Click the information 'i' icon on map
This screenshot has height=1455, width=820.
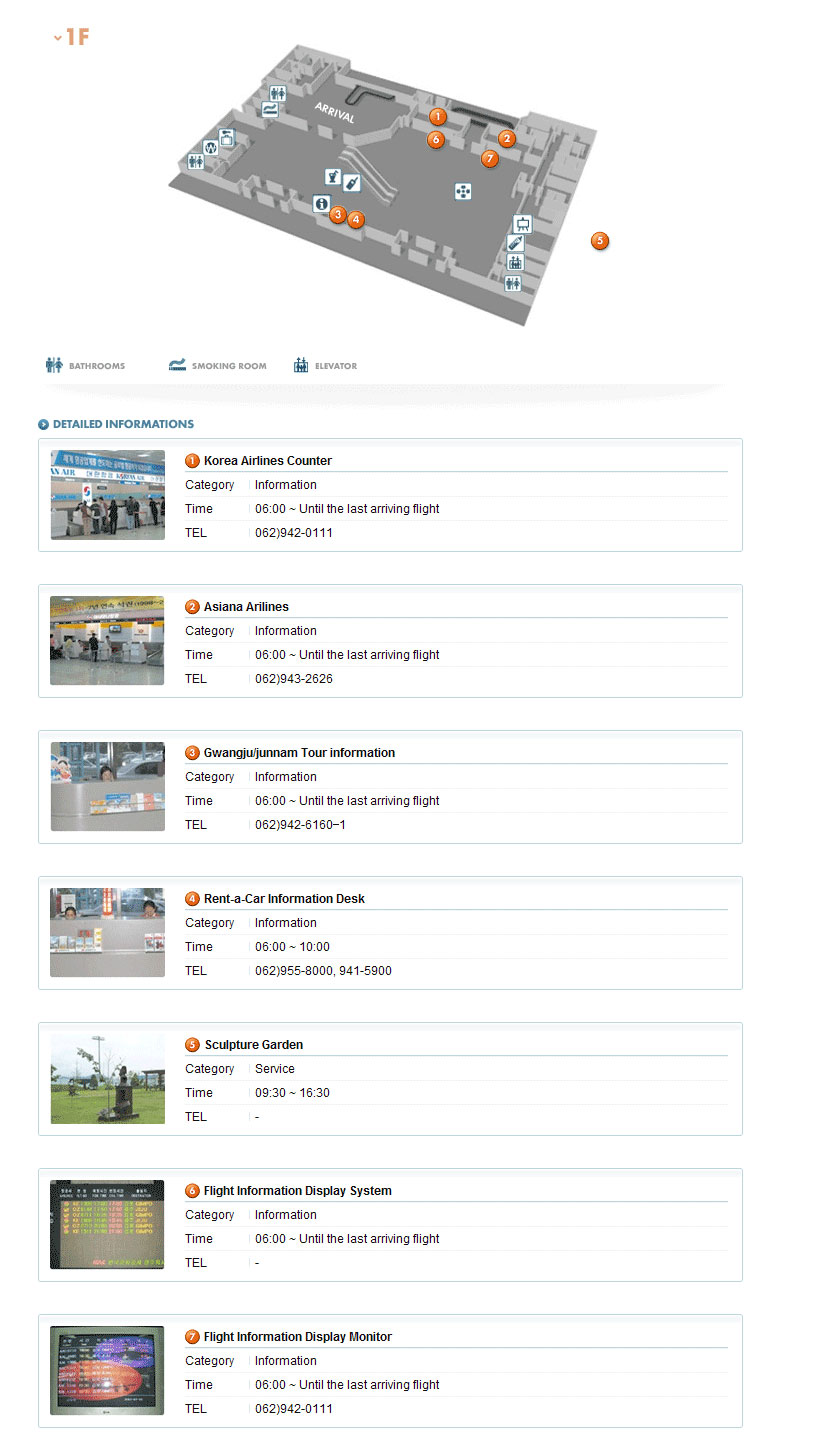[x=321, y=204]
